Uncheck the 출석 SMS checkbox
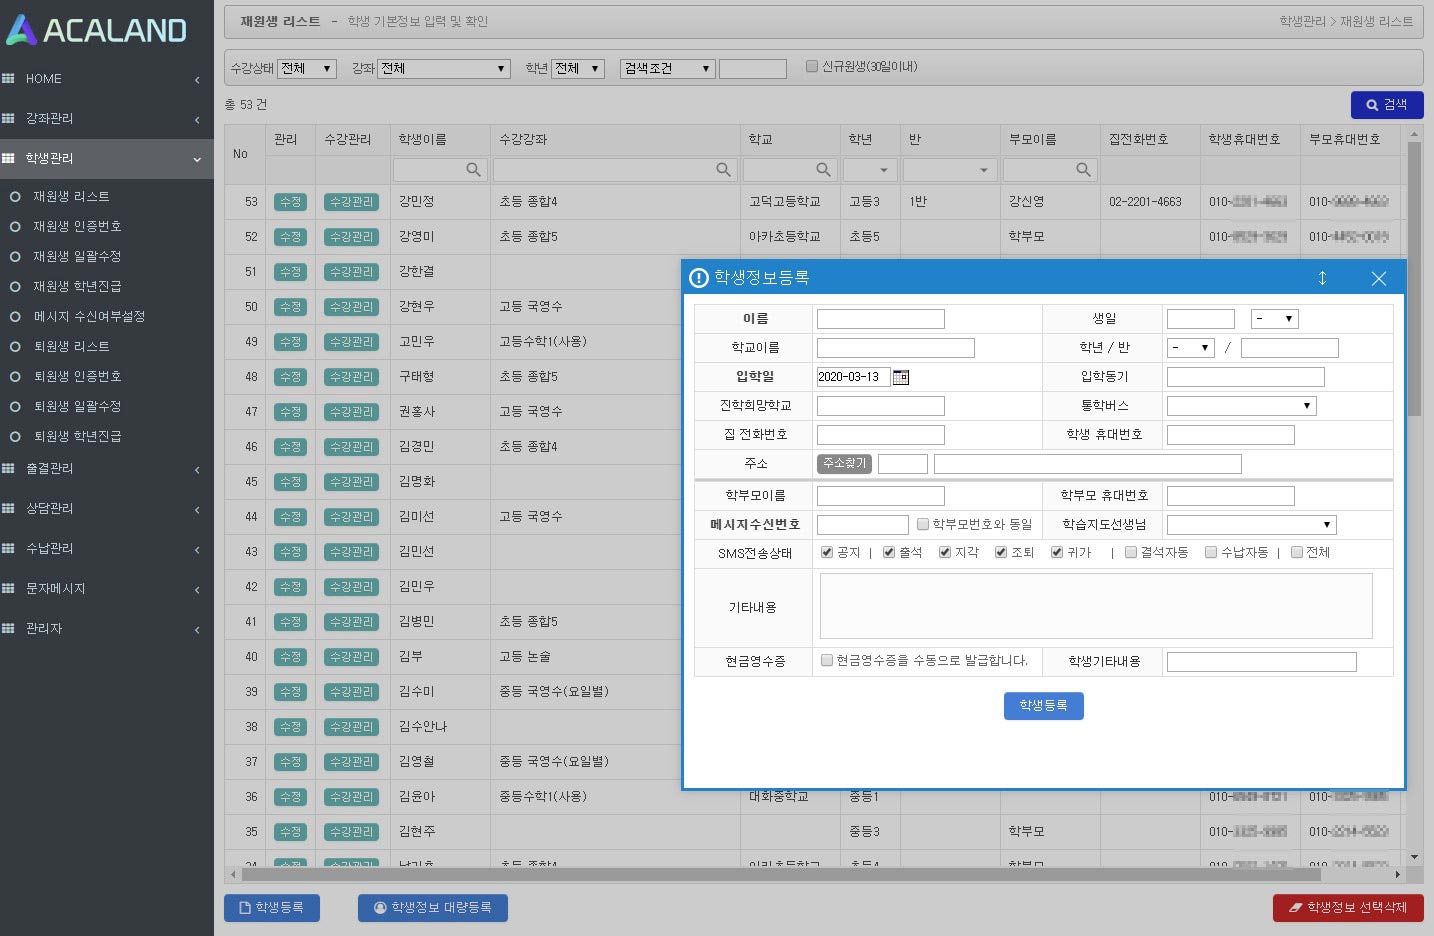1434x936 pixels. (x=889, y=552)
